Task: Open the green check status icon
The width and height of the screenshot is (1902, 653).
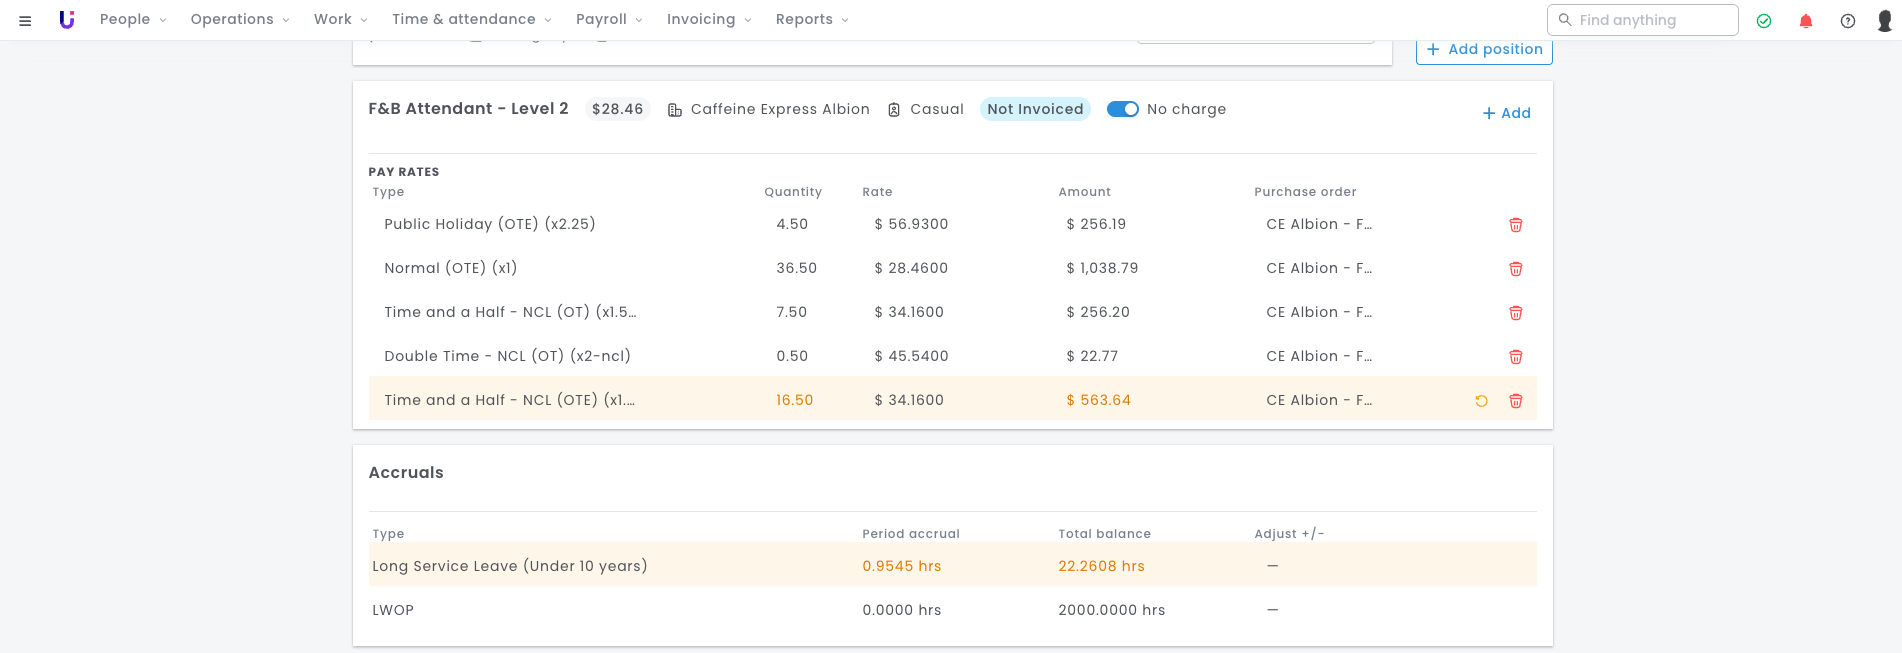Action: pyautogui.click(x=1764, y=20)
